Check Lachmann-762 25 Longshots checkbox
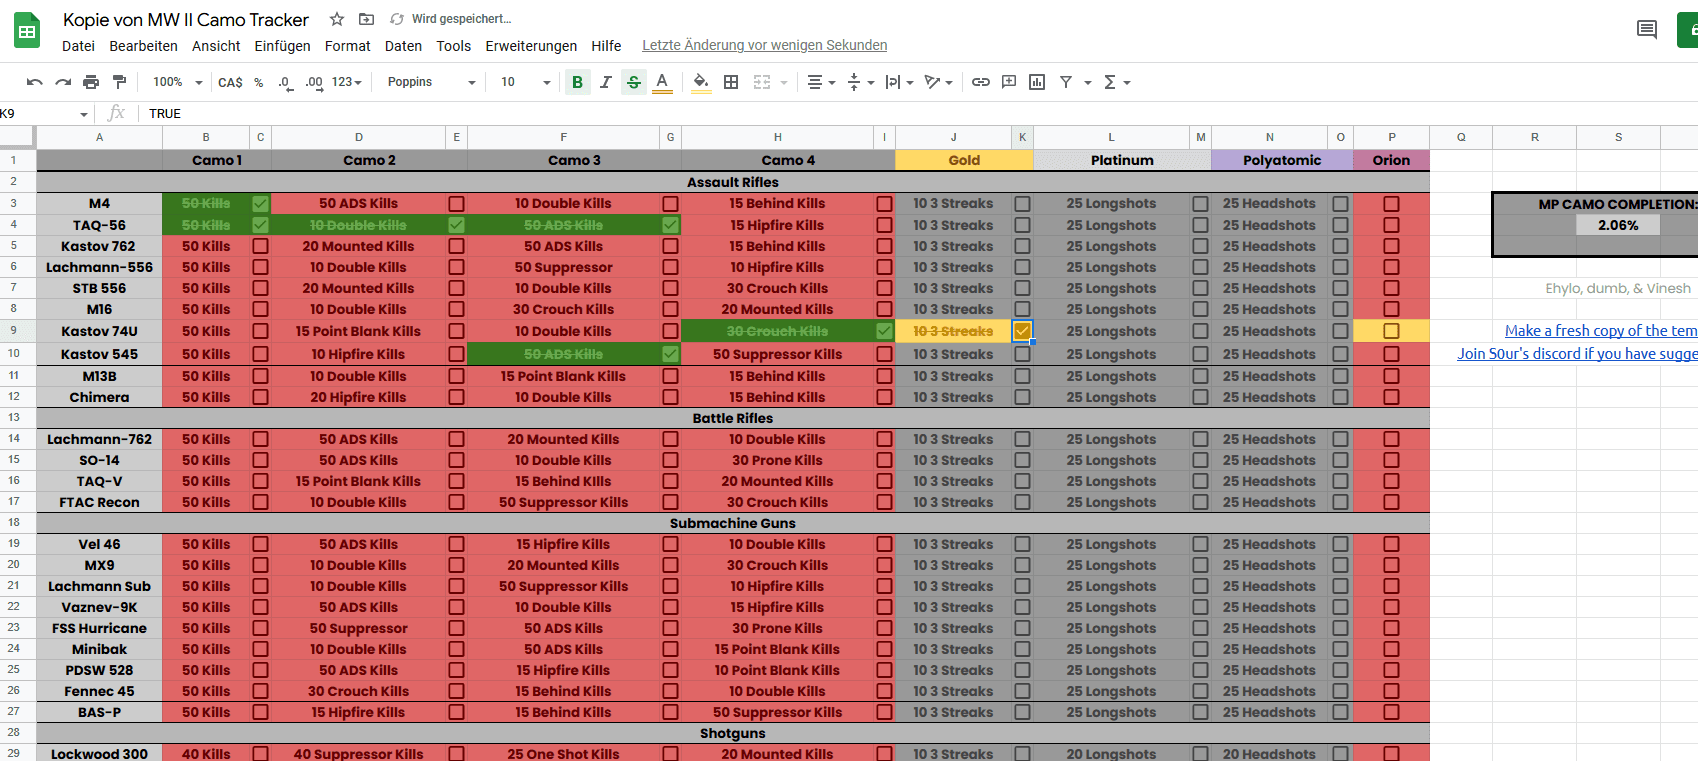The width and height of the screenshot is (1698, 761). [x=1200, y=440]
